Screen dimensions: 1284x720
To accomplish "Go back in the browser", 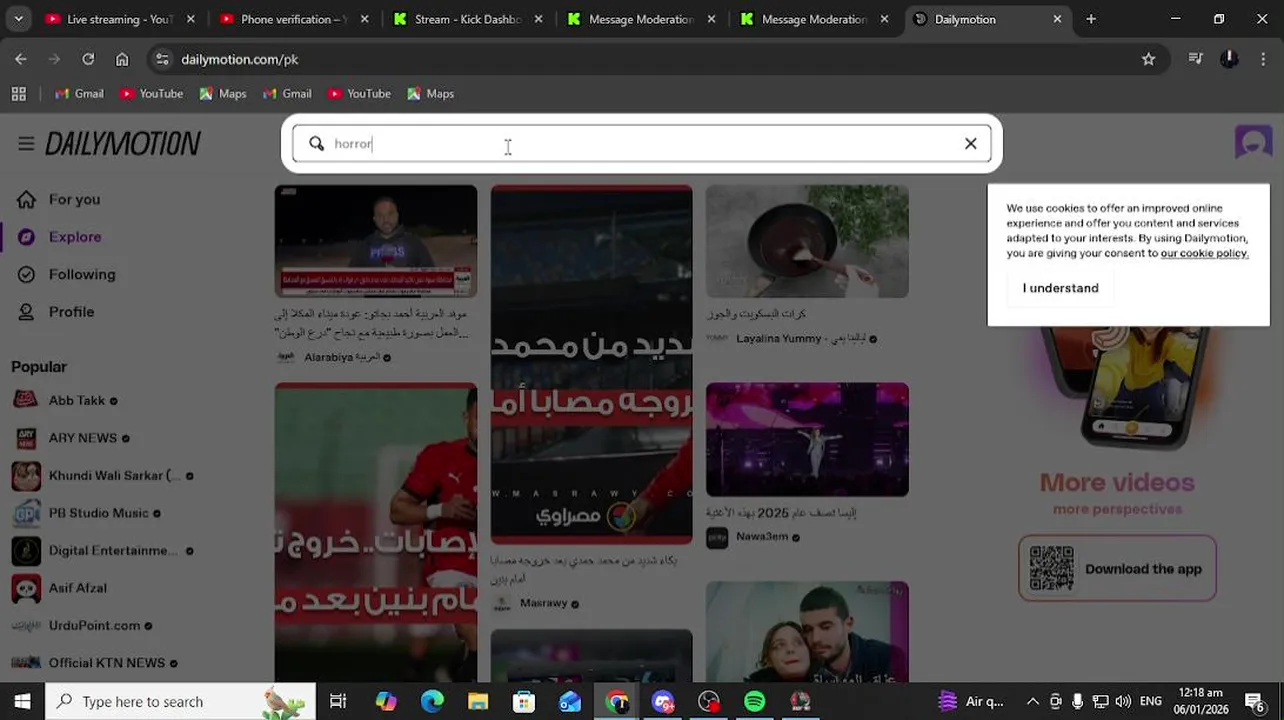I will point(21,59).
